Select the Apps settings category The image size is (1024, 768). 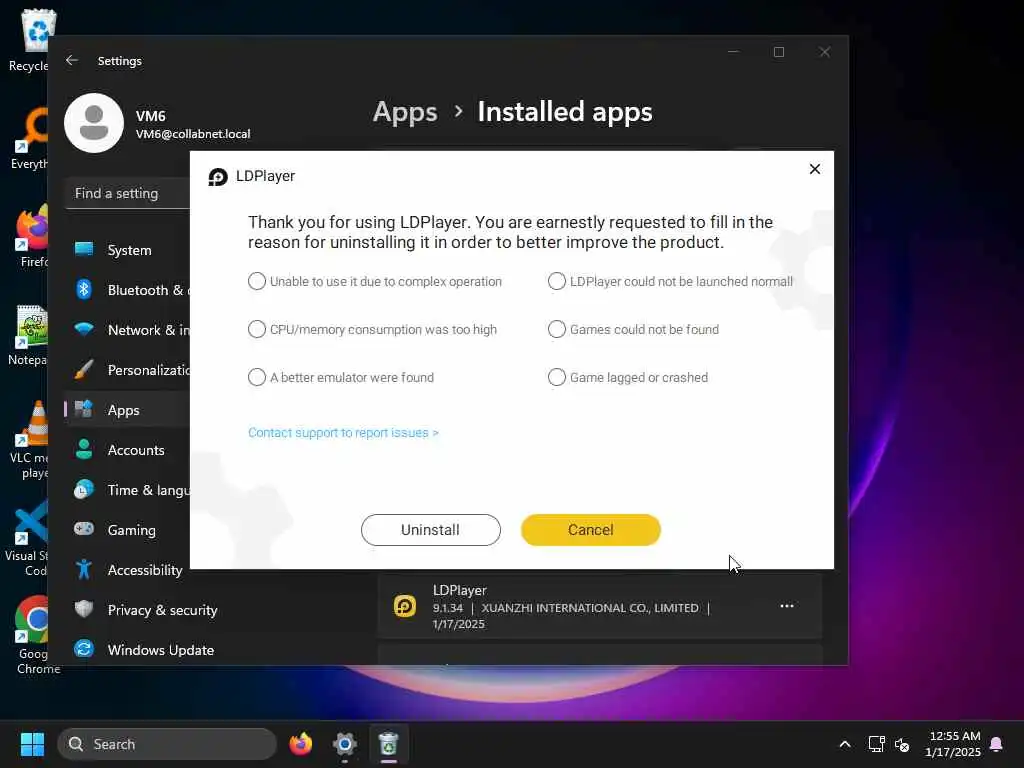pyautogui.click(x=128, y=410)
